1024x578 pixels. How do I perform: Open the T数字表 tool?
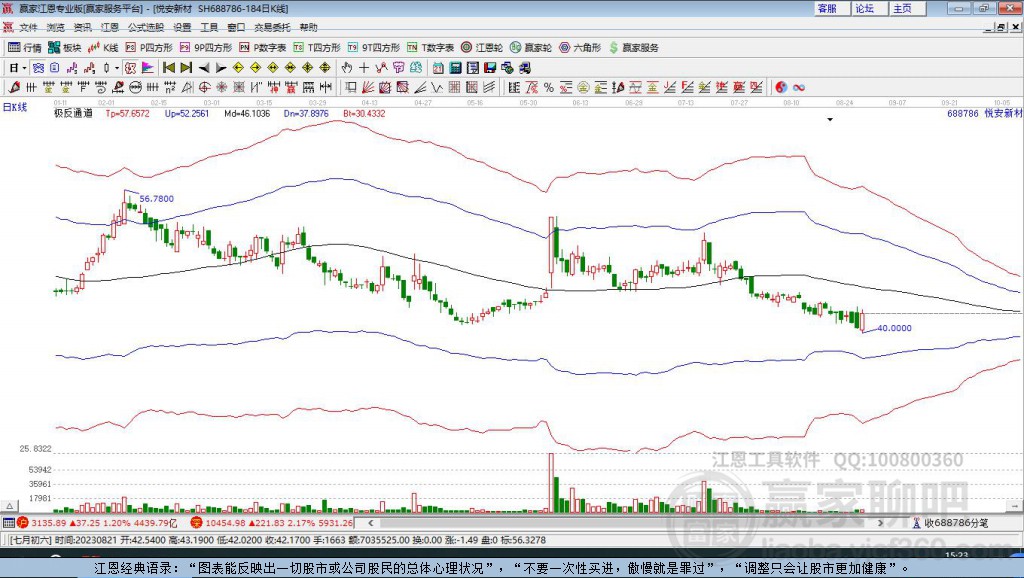point(430,48)
